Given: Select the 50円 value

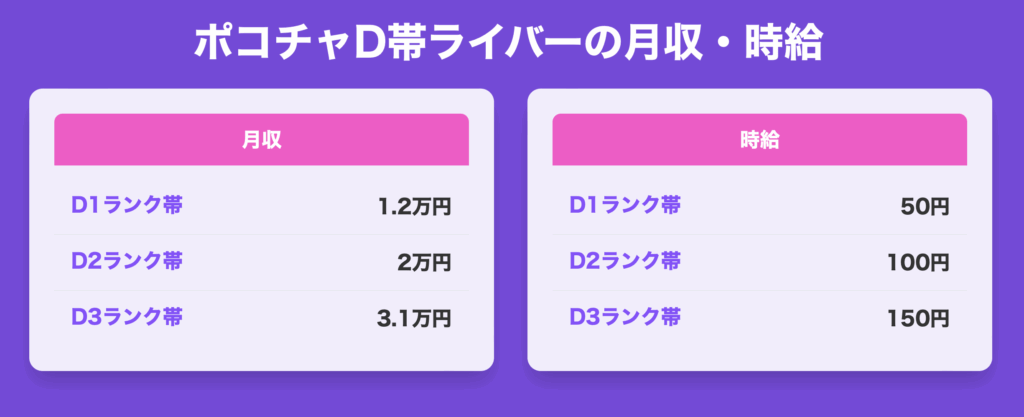Looking at the screenshot, I should 925,207.
